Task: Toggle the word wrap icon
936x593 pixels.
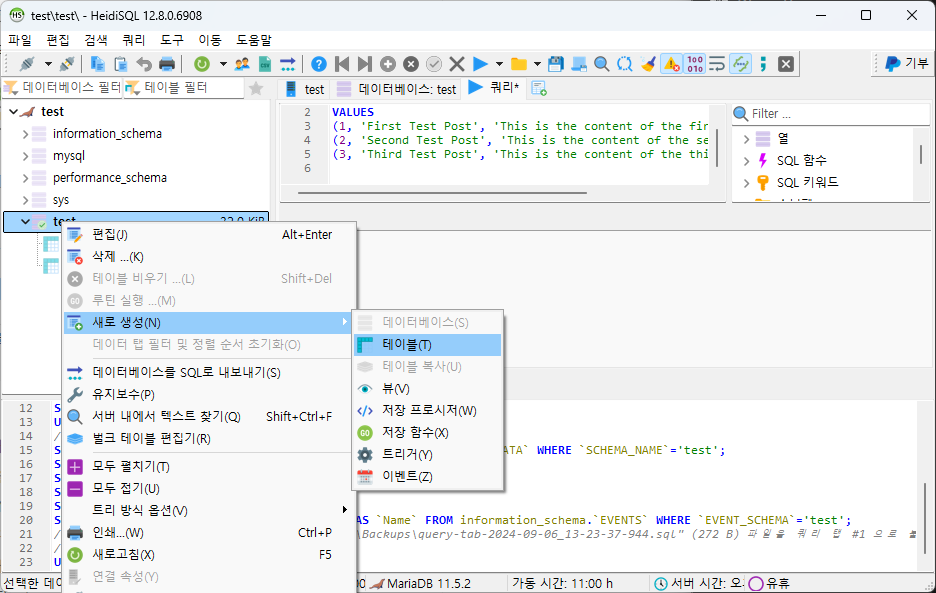Action: click(717, 64)
